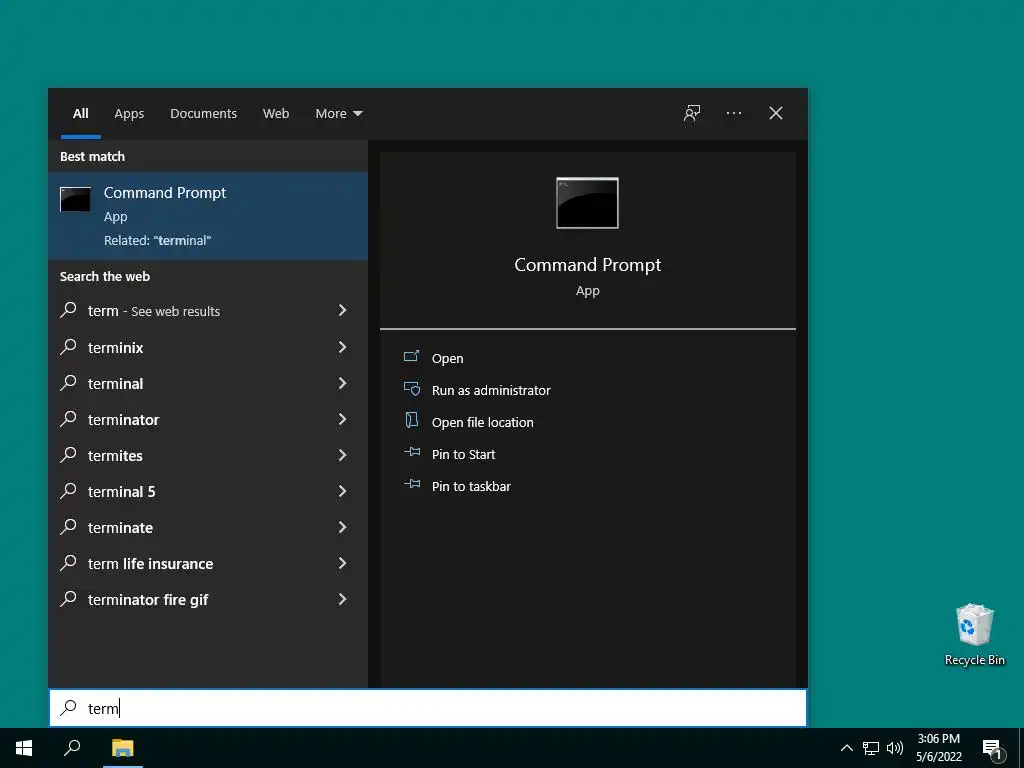Show hidden tray icons with the up chevron
The height and width of the screenshot is (768, 1024).
(846, 748)
